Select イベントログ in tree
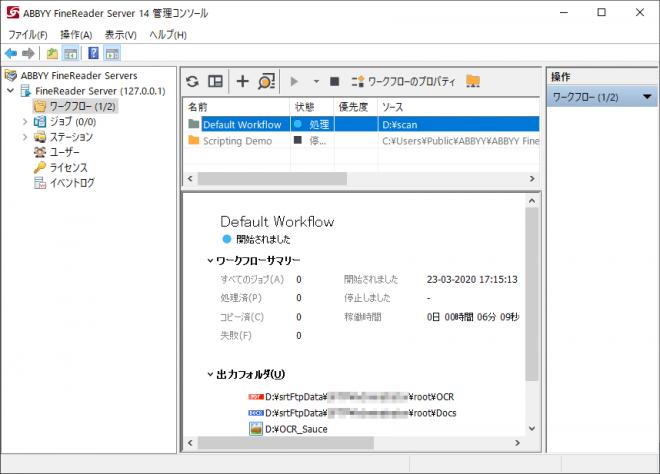Image resolution: width=660 pixels, height=474 pixels. [x=72, y=183]
